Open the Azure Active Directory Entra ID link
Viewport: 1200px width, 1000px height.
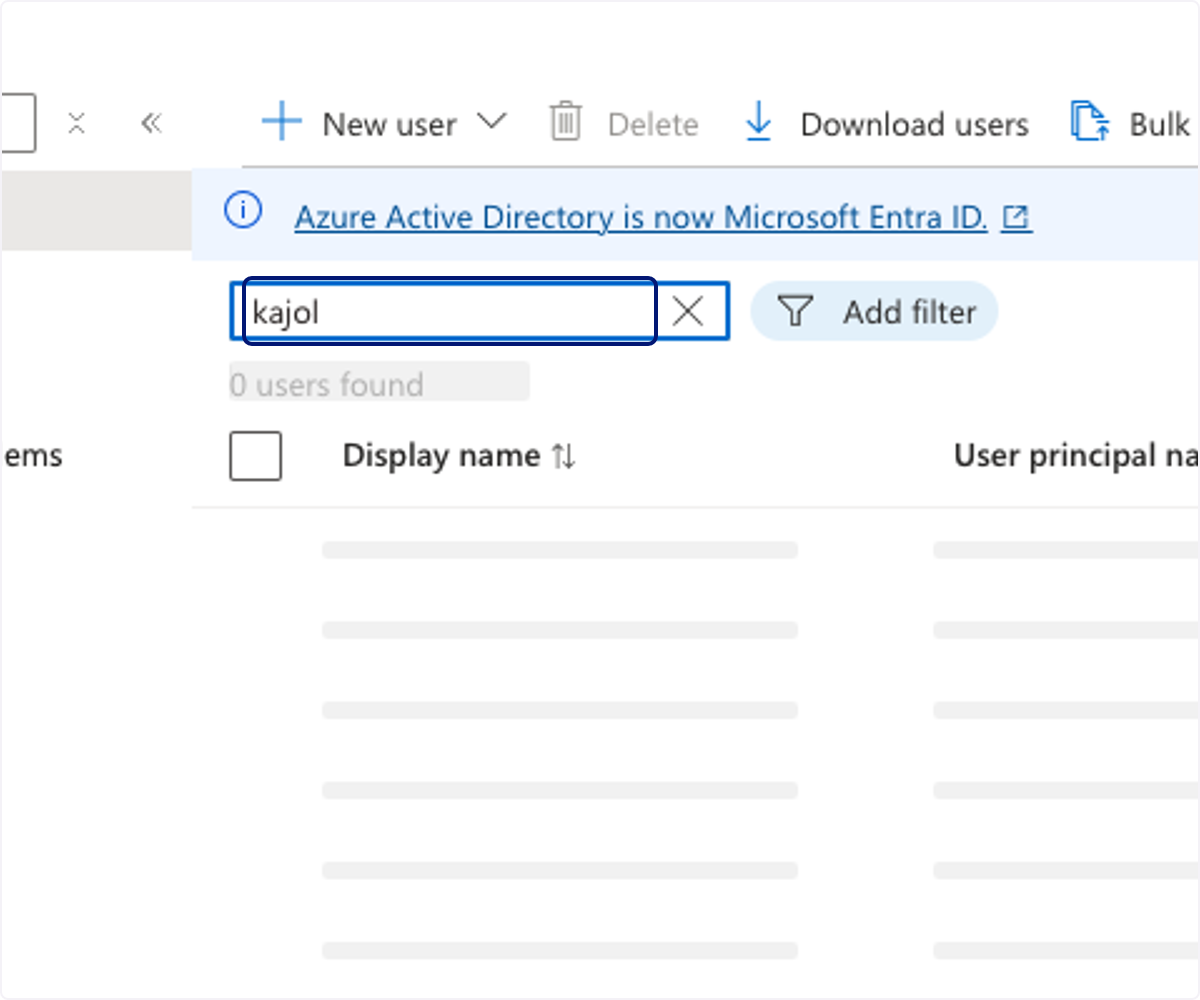point(641,217)
